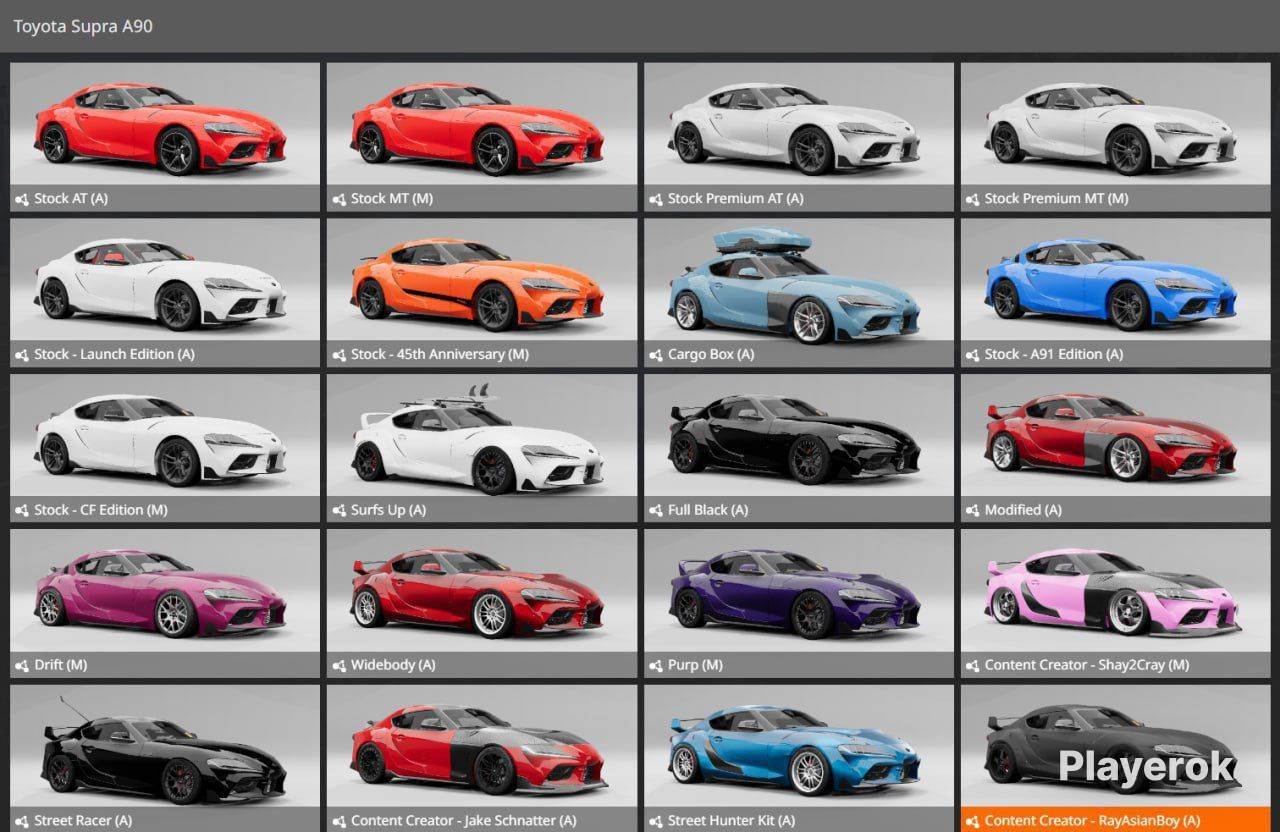
Task: Click the config icon beside Stock - Launch Edition (A)
Action: tap(22, 355)
